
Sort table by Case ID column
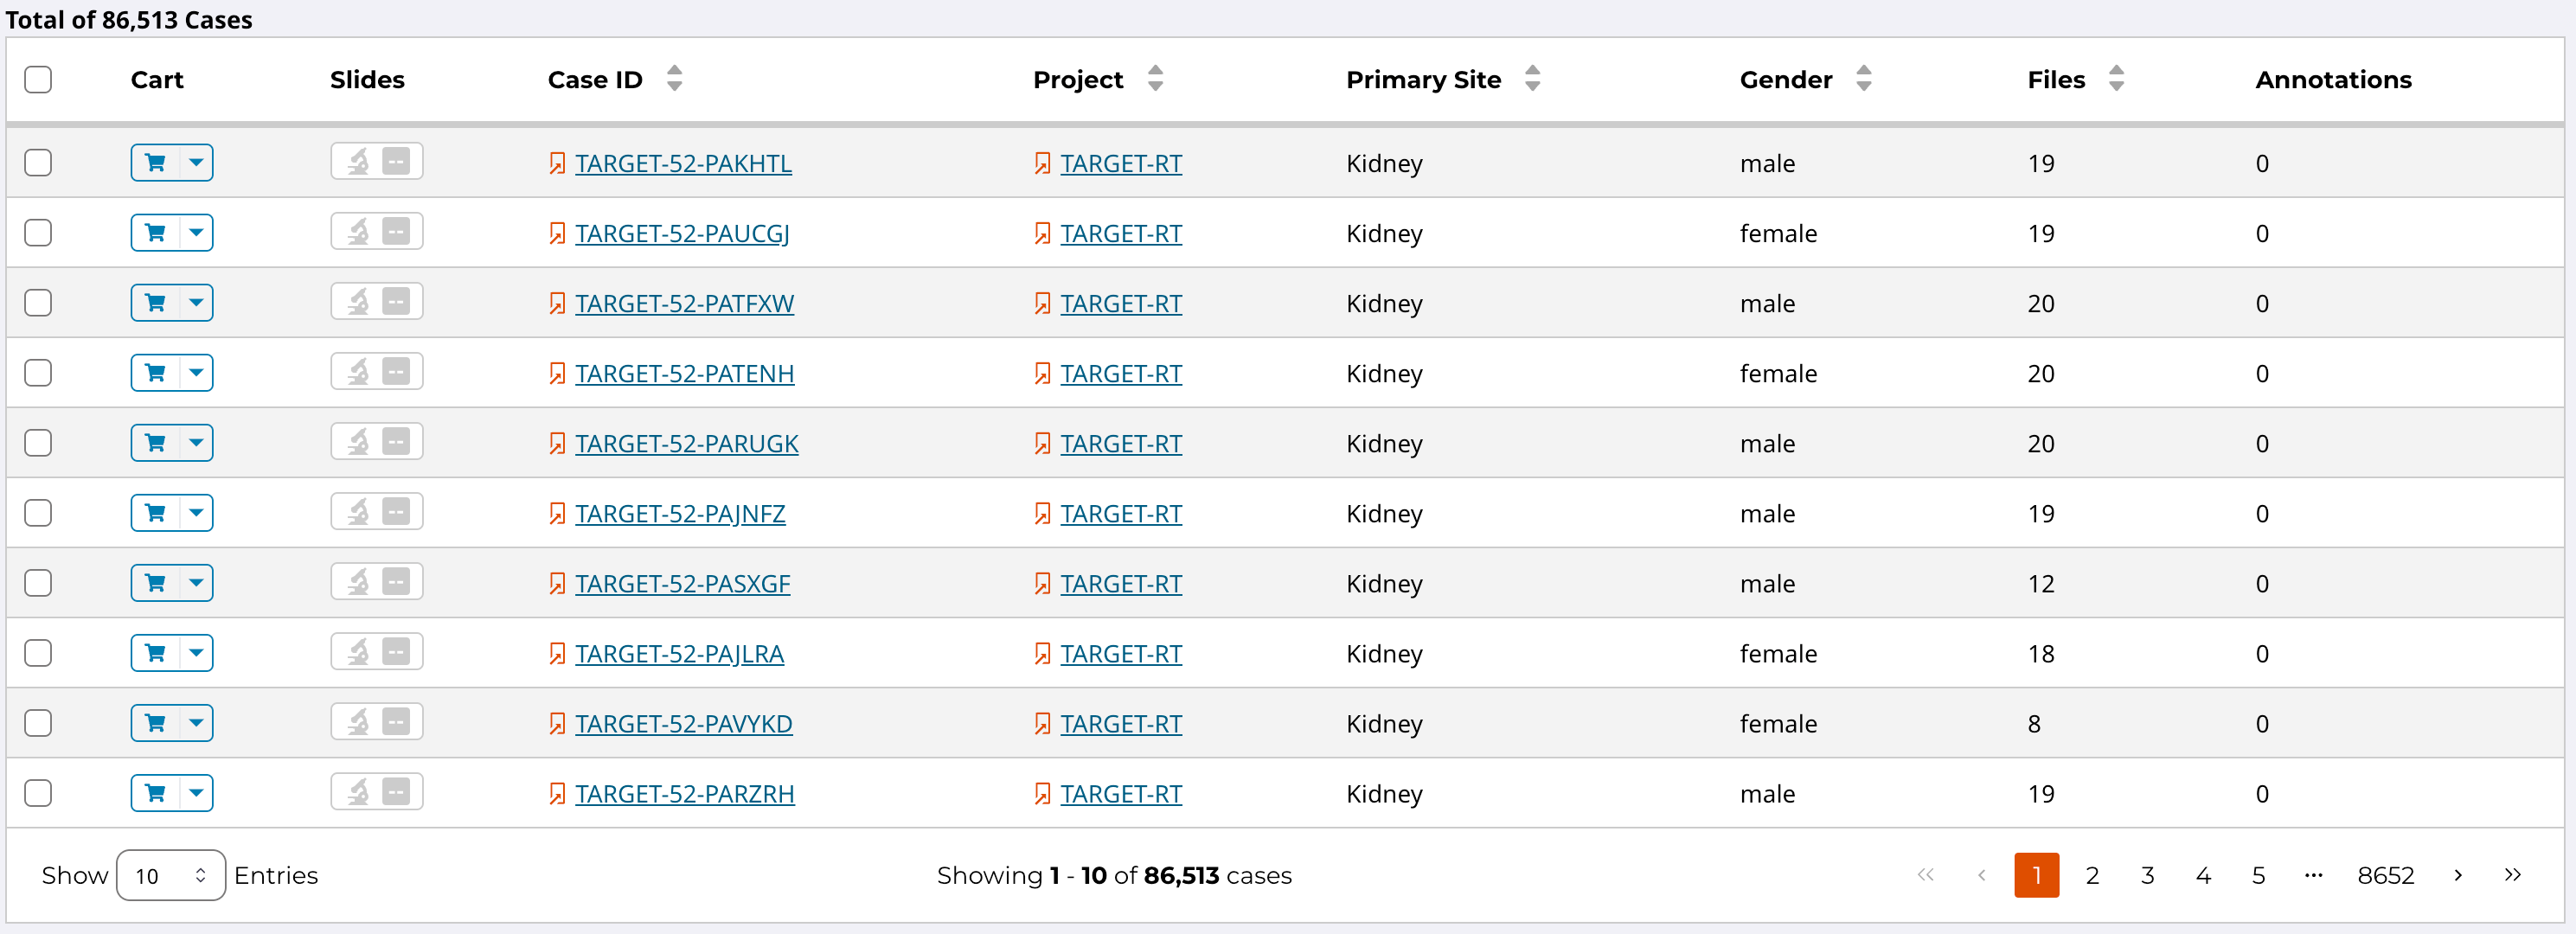pyautogui.click(x=675, y=79)
